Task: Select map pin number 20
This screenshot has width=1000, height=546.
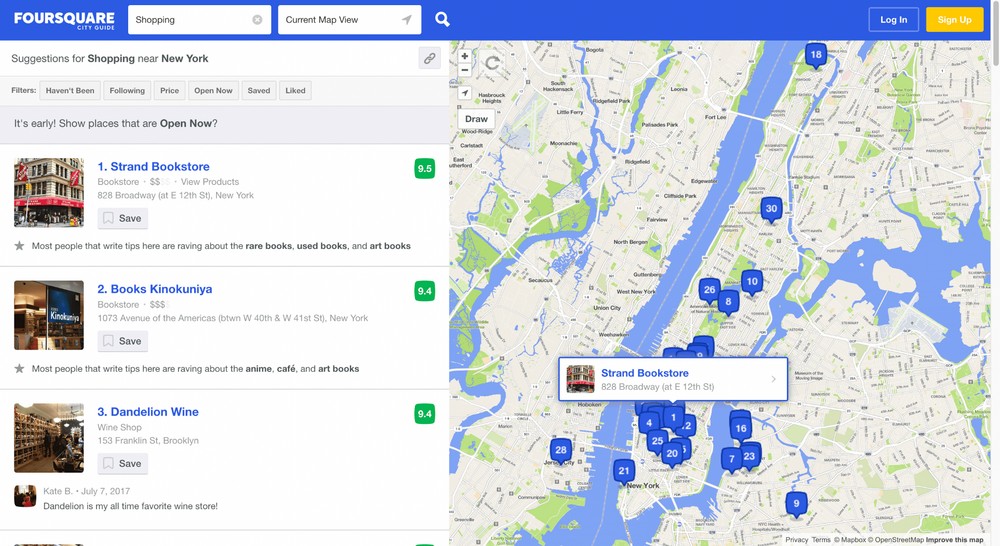Action: 672,455
